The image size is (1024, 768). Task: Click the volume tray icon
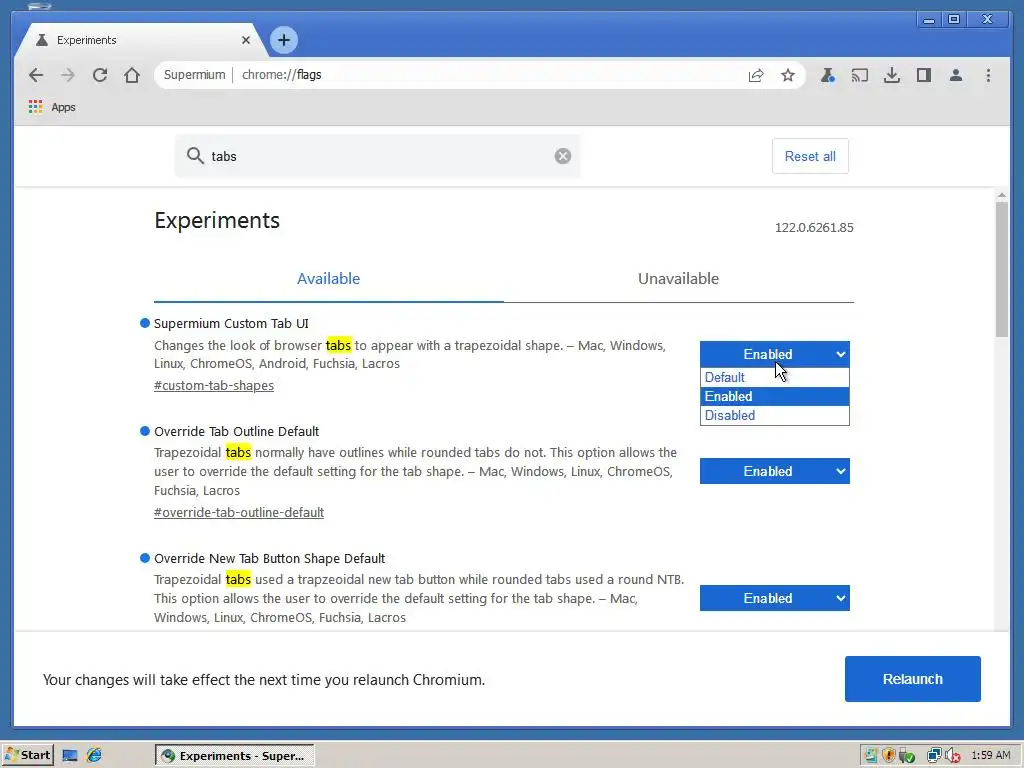pos(952,756)
